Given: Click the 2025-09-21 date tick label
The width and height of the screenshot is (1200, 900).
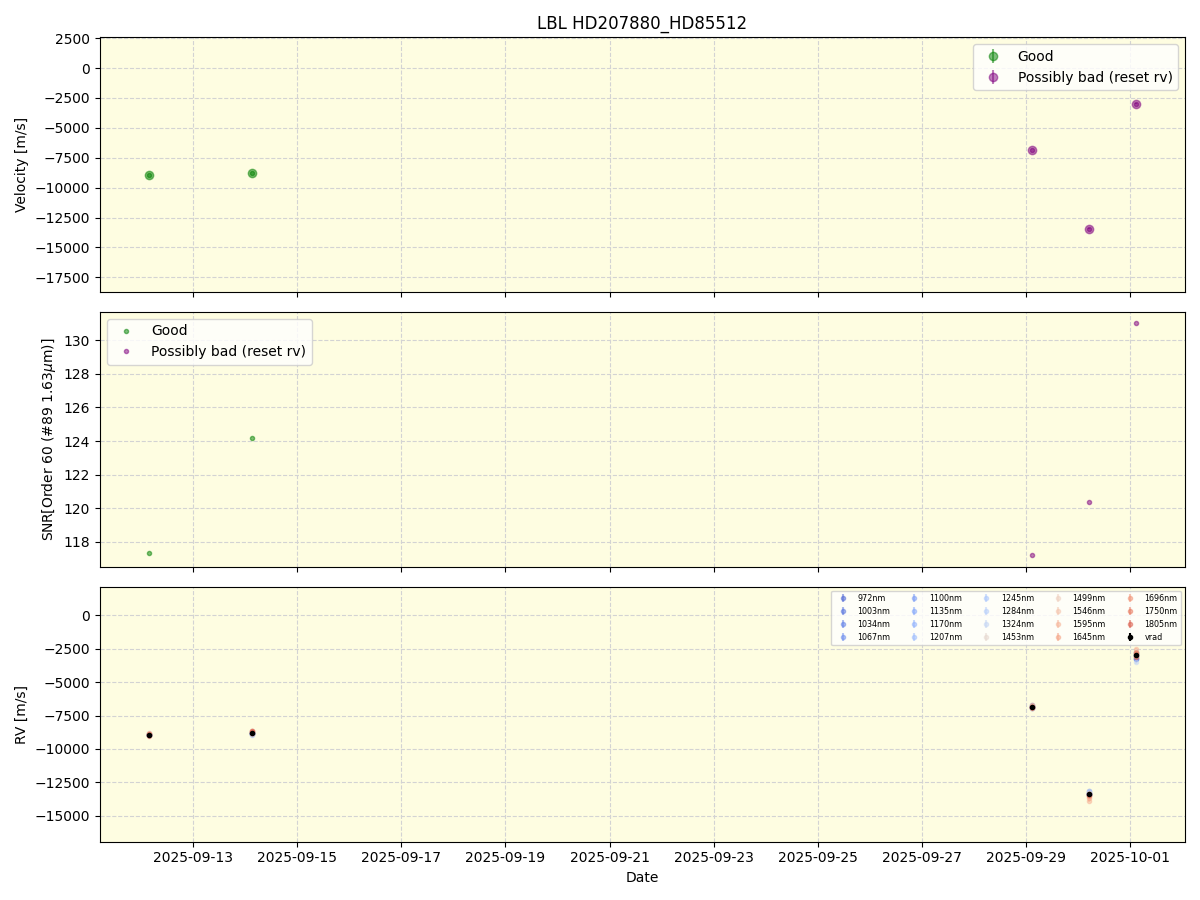Looking at the screenshot, I should coord(609,856).
